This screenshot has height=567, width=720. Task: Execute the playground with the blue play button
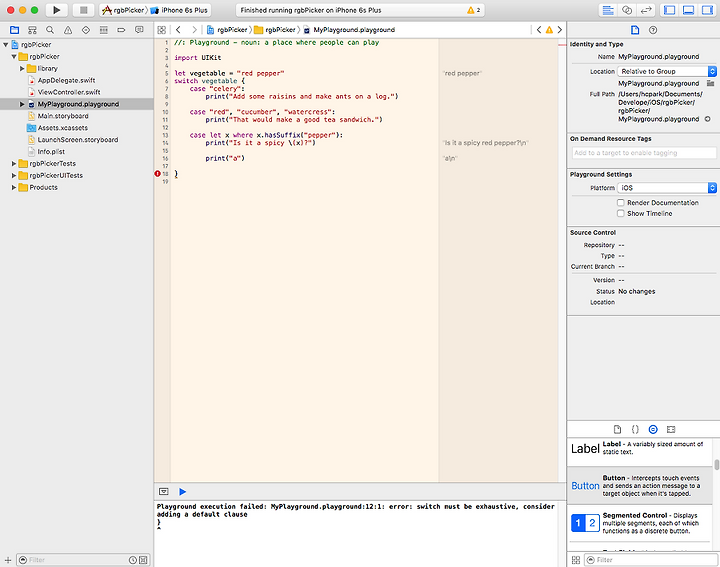tap(182, 491)
